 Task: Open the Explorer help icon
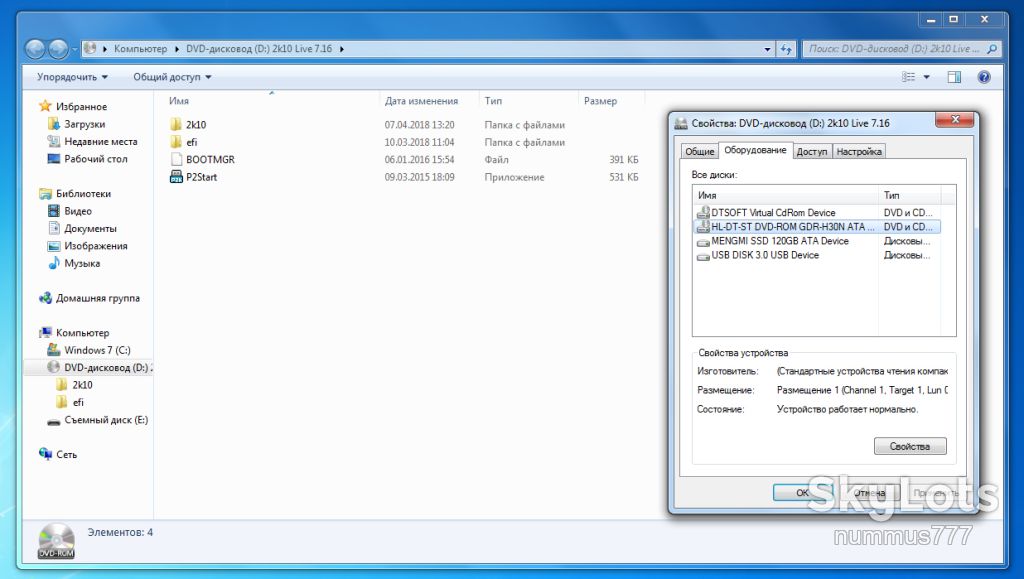[x=984, y=77]
